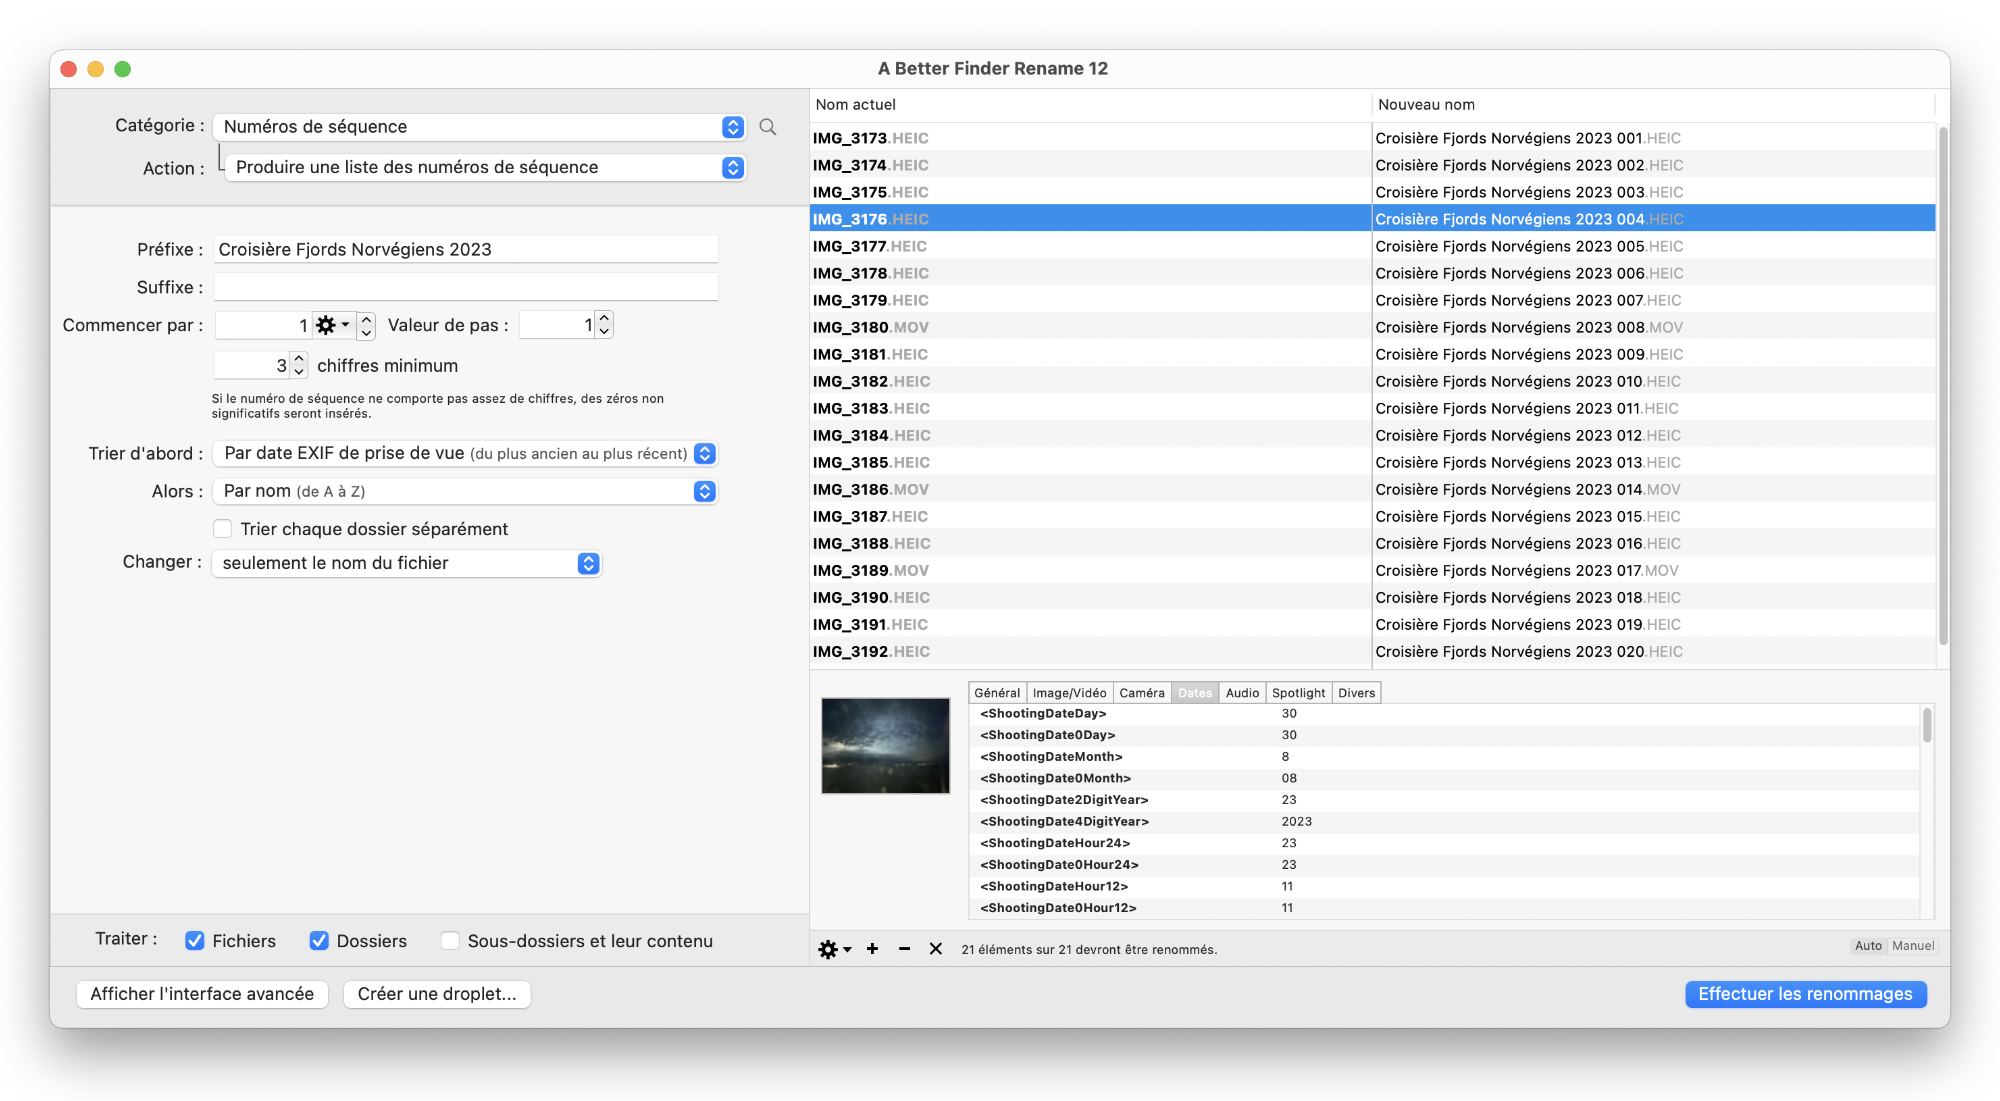Click the ShootingDate4DigitYear metadata row
The width and height of the screenshot is (2000, 1101).
click(x=1445, y=822)
